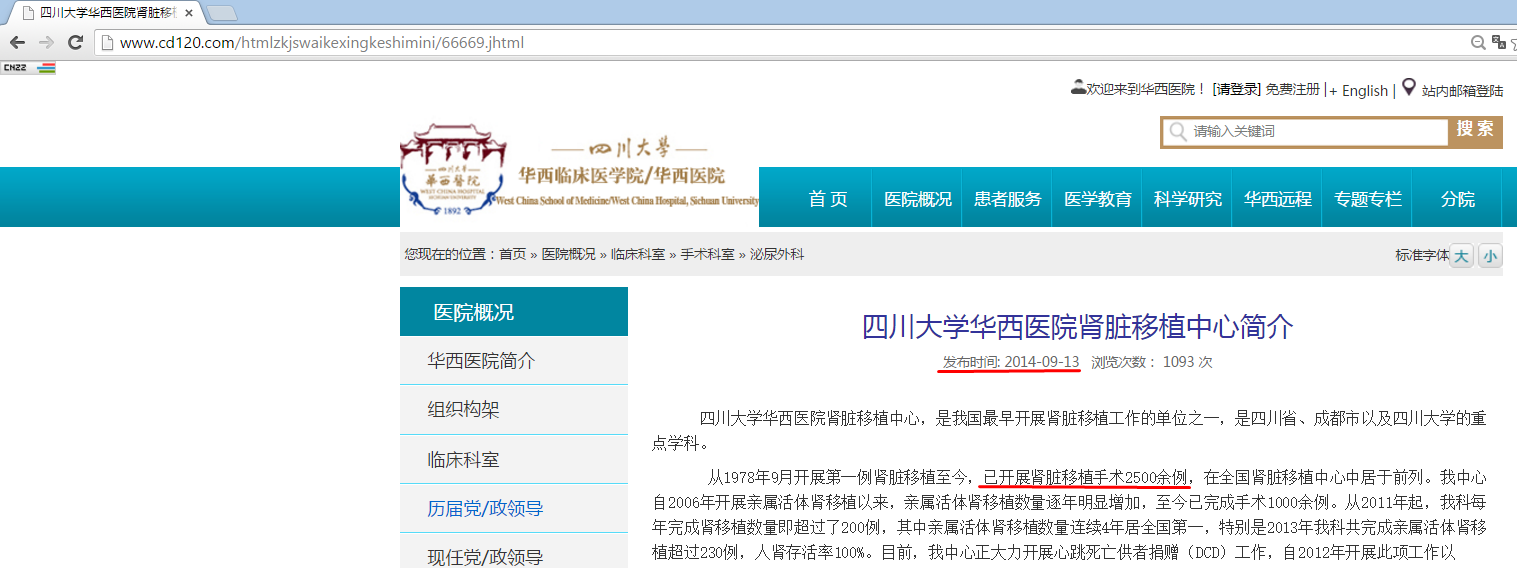Click the location pin icon near 站内邮箱登陆
Image resolution: width=1517 pixels, height=568 pixels.
click(1408, 88)
